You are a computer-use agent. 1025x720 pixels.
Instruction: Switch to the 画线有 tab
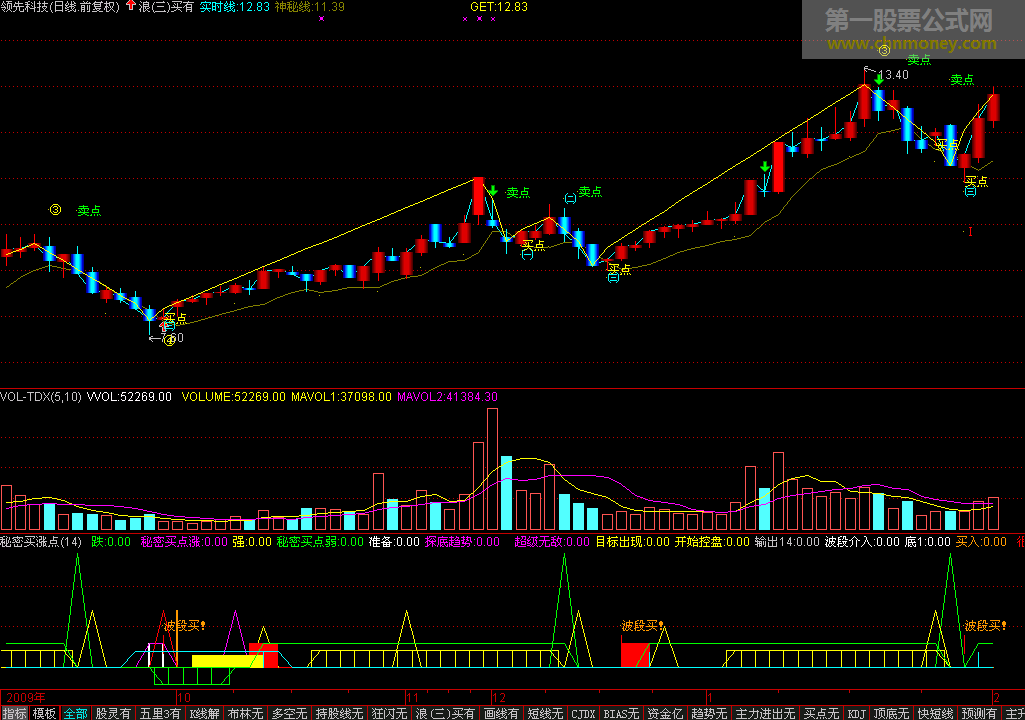pos(501,713)
